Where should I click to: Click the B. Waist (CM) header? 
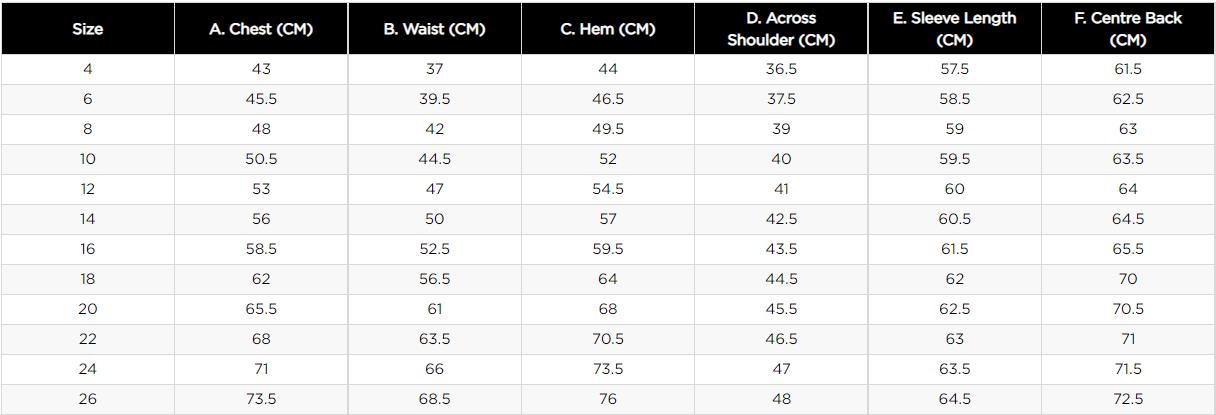[x=434, y=29]
